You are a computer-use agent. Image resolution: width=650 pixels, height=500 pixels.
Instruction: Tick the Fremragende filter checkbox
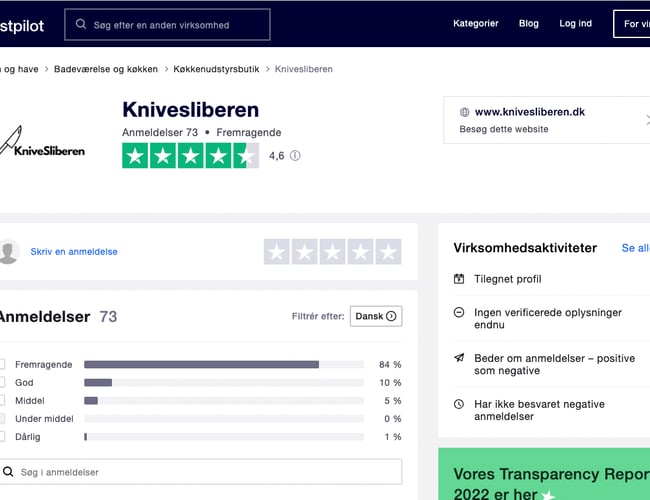coord(2,364)
